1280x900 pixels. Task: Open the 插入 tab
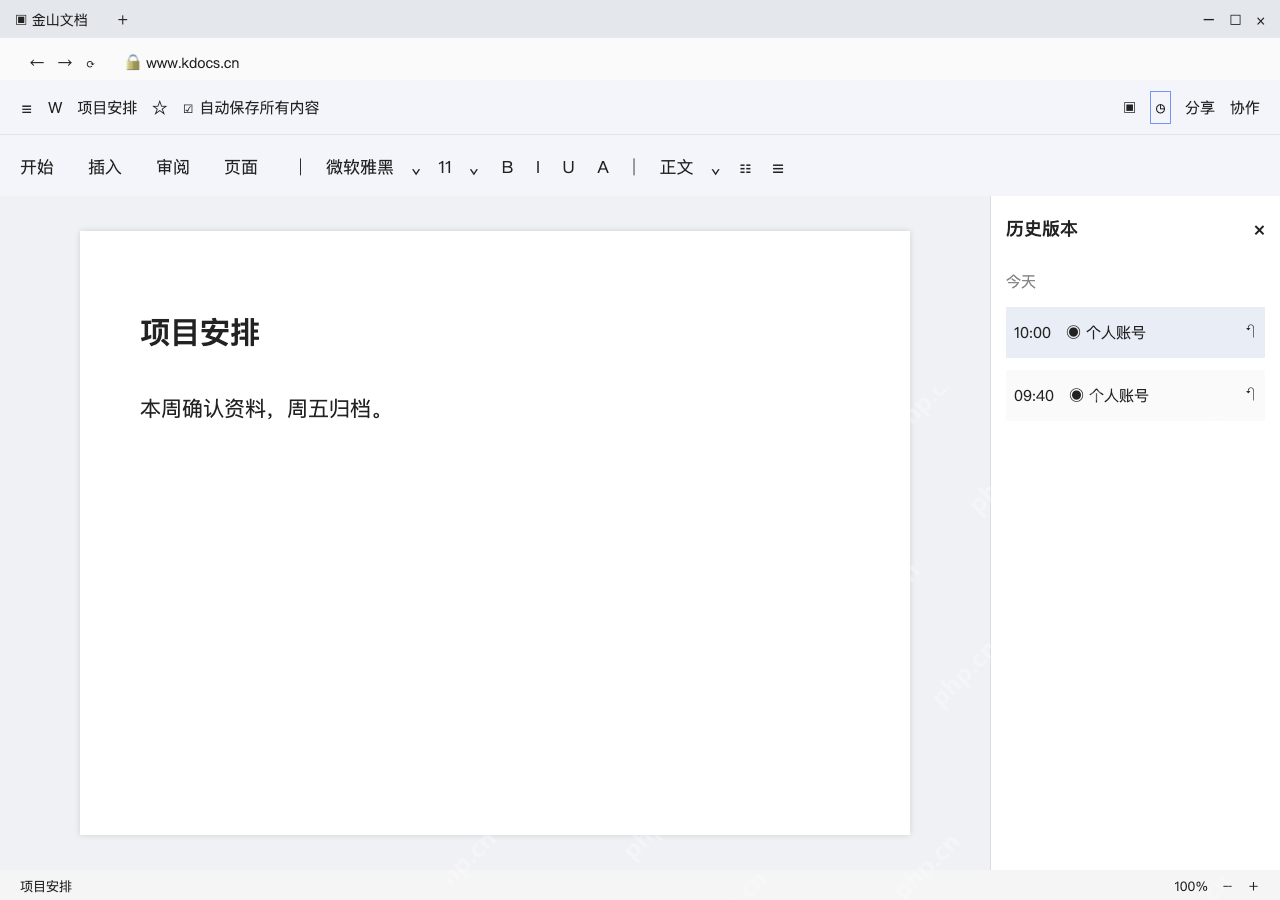point(105,167)
